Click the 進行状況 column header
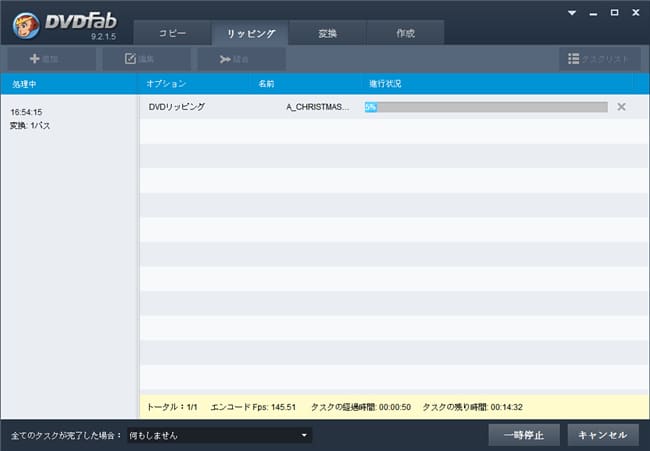The width and height of the screenshot is (650, 451). pyautogui.click(x=385, y=83)
